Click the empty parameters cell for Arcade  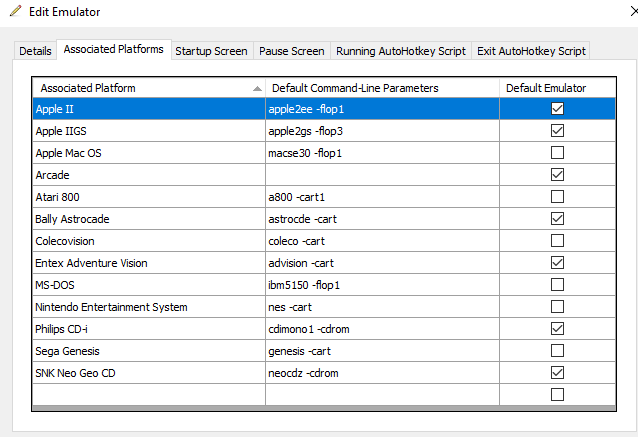382,175
